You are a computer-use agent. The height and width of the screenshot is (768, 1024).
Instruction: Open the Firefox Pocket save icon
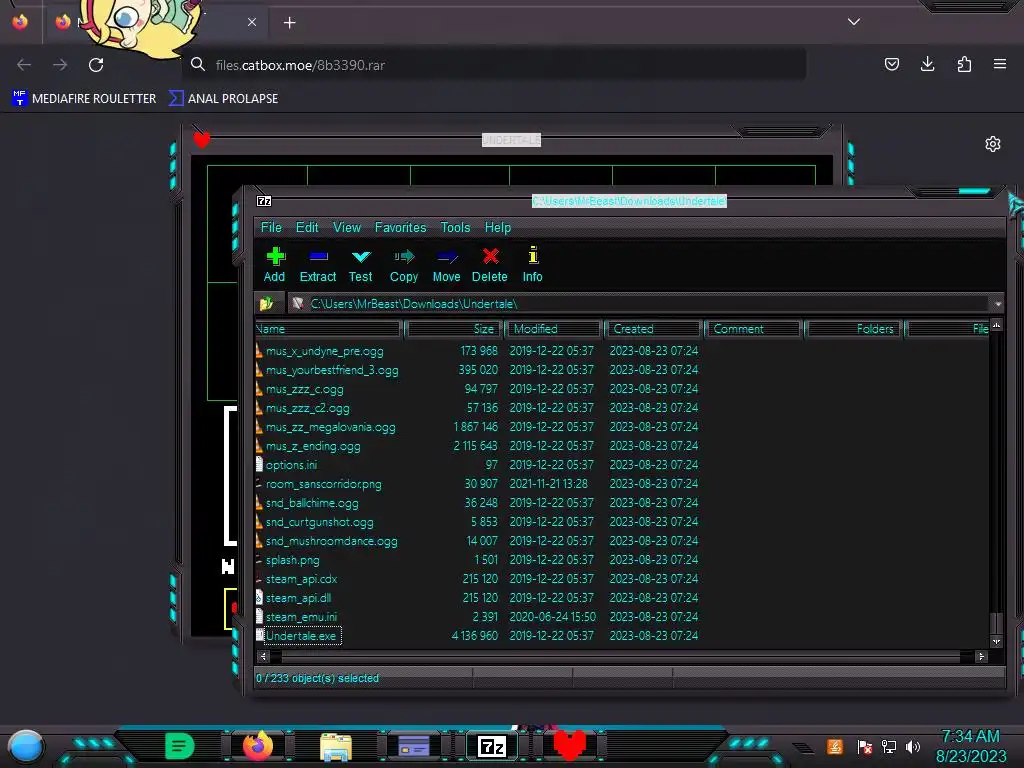tap(891, 64)
